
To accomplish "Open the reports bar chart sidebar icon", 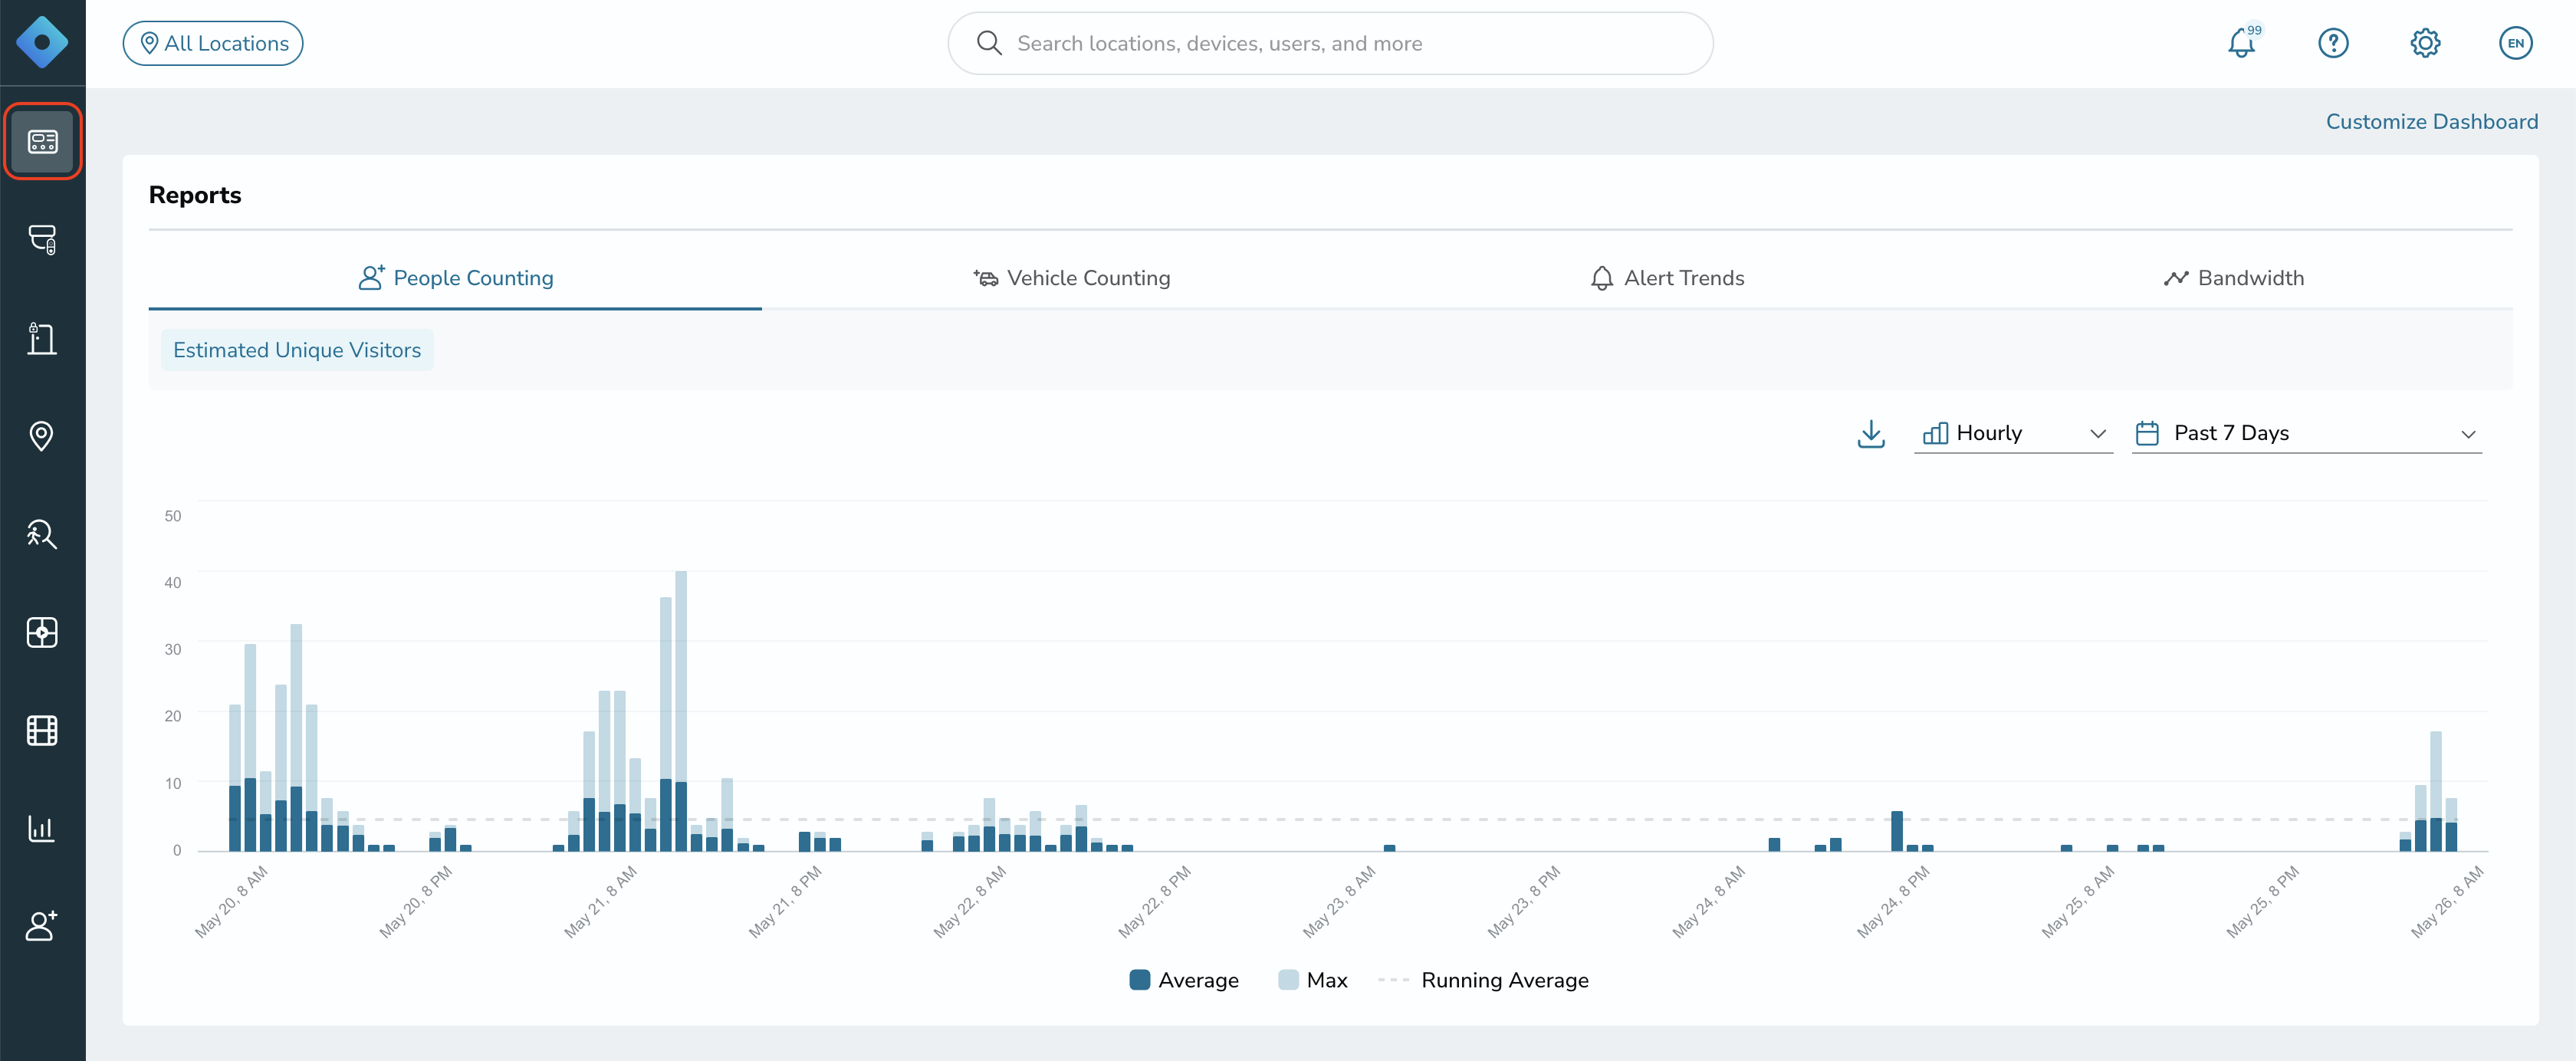I will [42, 828].
